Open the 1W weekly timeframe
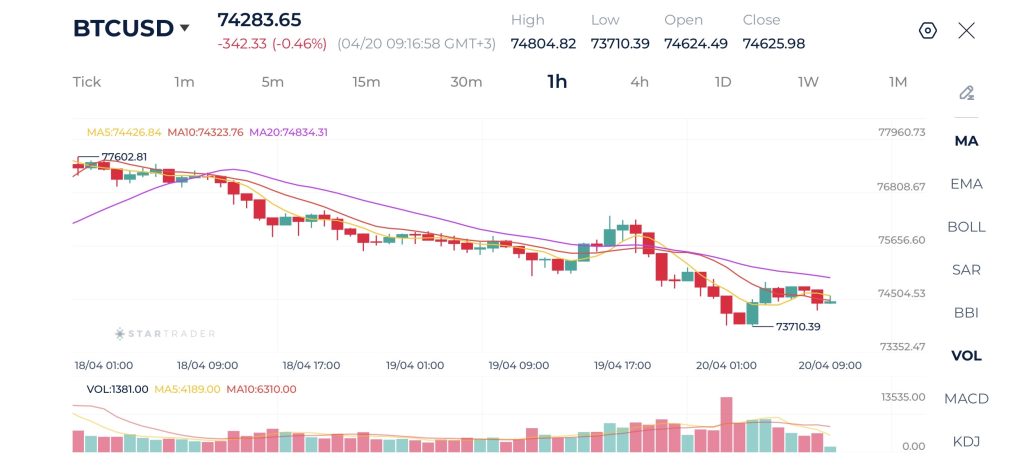Screen dimensions: 1024x471 tap(808, 82)
